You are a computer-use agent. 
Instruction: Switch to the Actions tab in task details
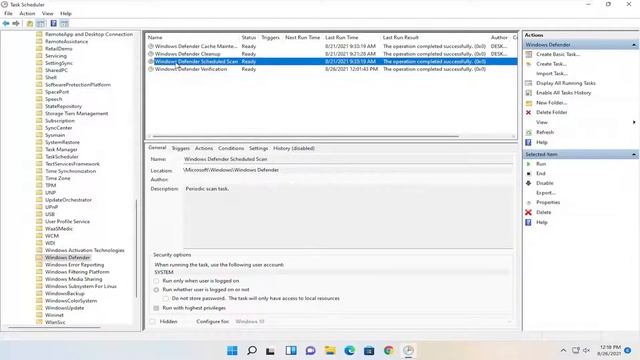point(204,148)
